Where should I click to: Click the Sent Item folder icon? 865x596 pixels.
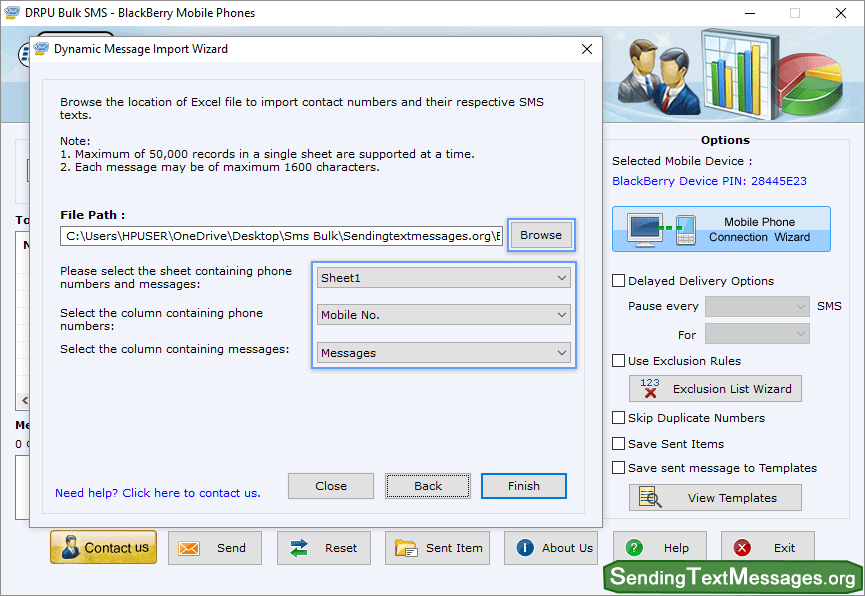(x=406, y=548)
